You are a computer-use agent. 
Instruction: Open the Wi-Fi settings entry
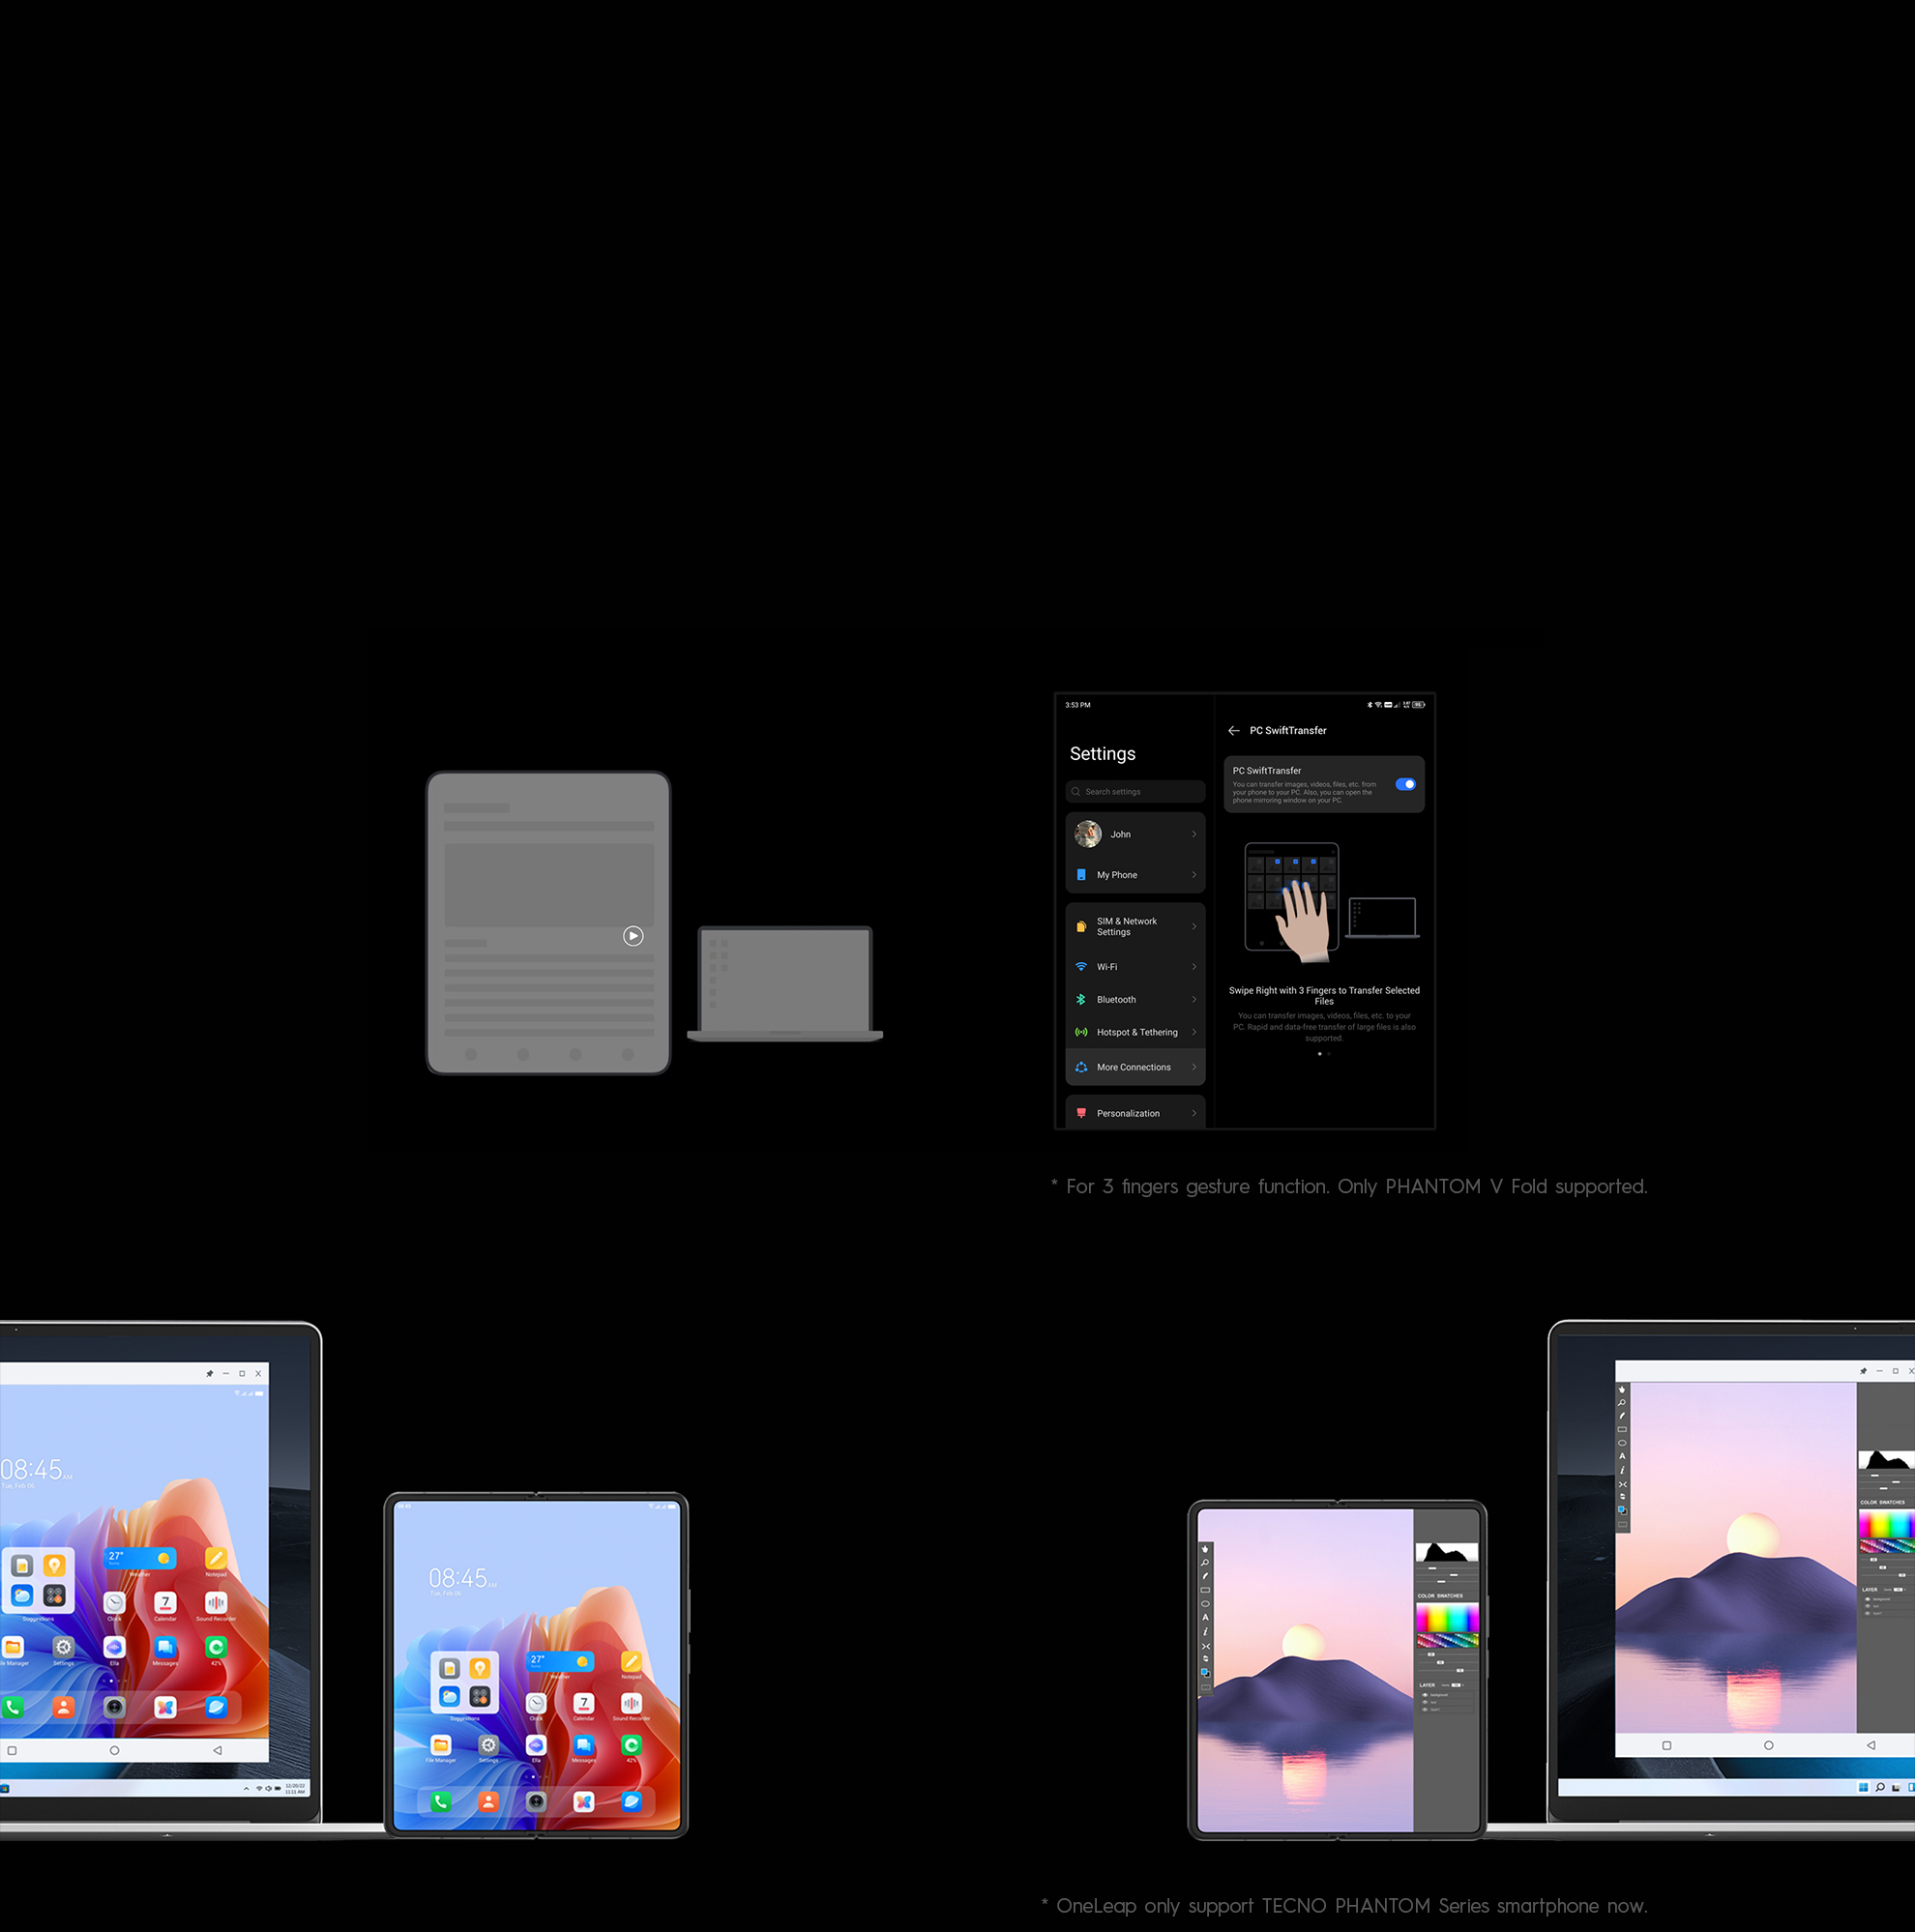click(x=1135, y=967)
